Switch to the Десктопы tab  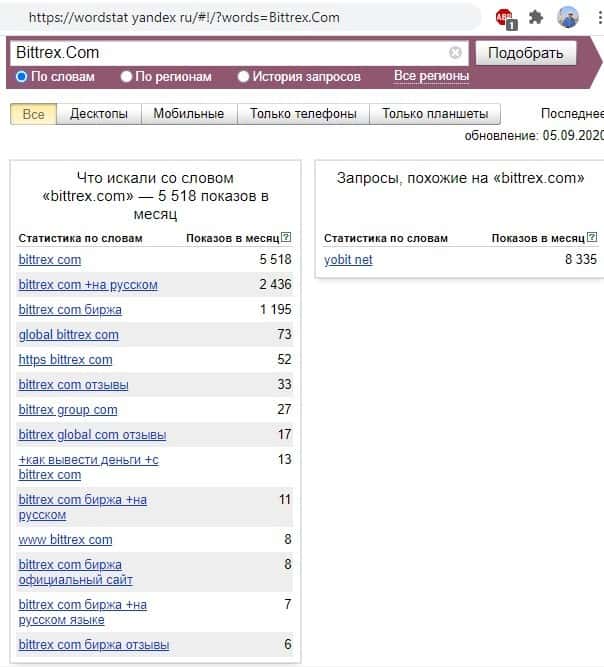pyautogui.click(x=99, y=114)
